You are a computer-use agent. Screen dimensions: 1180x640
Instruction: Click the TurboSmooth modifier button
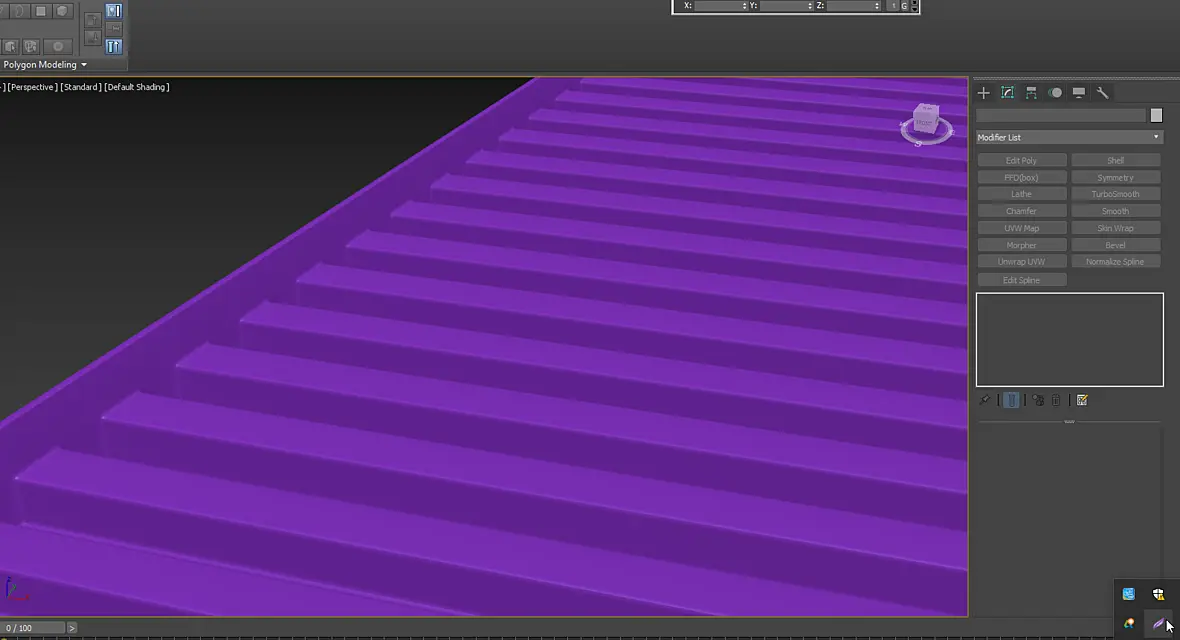pyautogui.click(x=1115, y=194)
